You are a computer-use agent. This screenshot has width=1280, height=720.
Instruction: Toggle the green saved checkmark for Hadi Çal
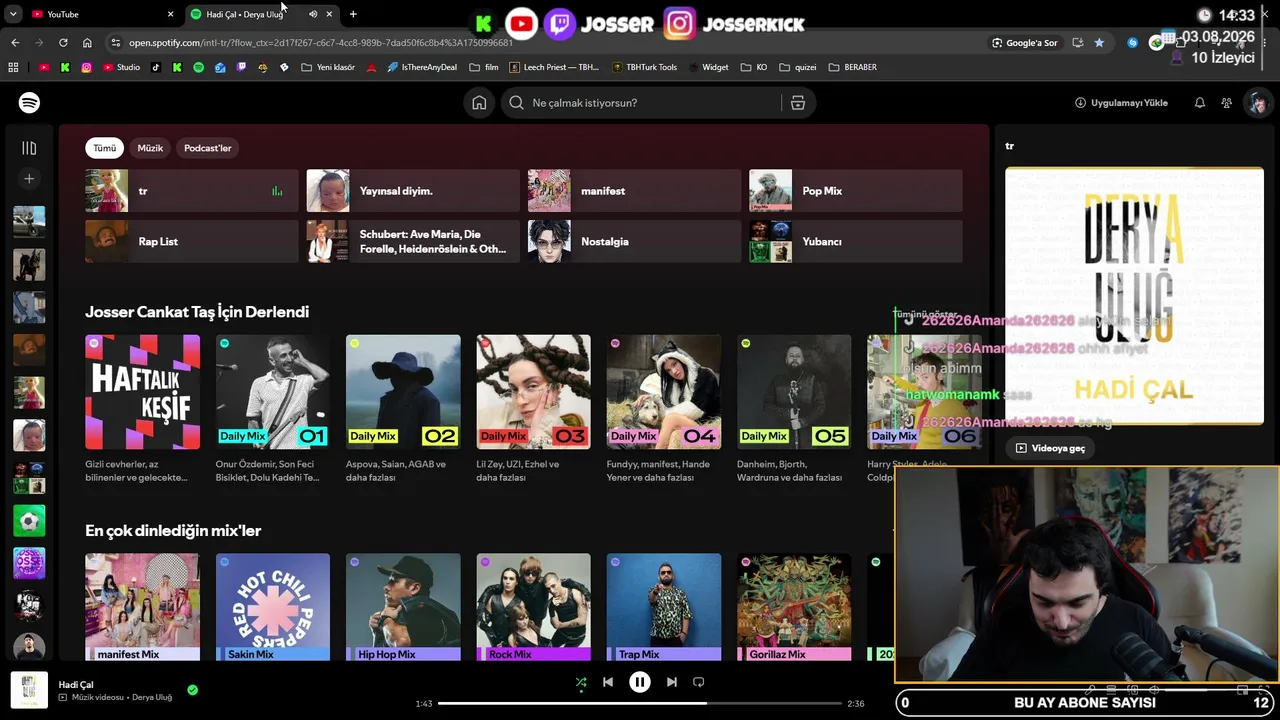[x=192, y=690]
